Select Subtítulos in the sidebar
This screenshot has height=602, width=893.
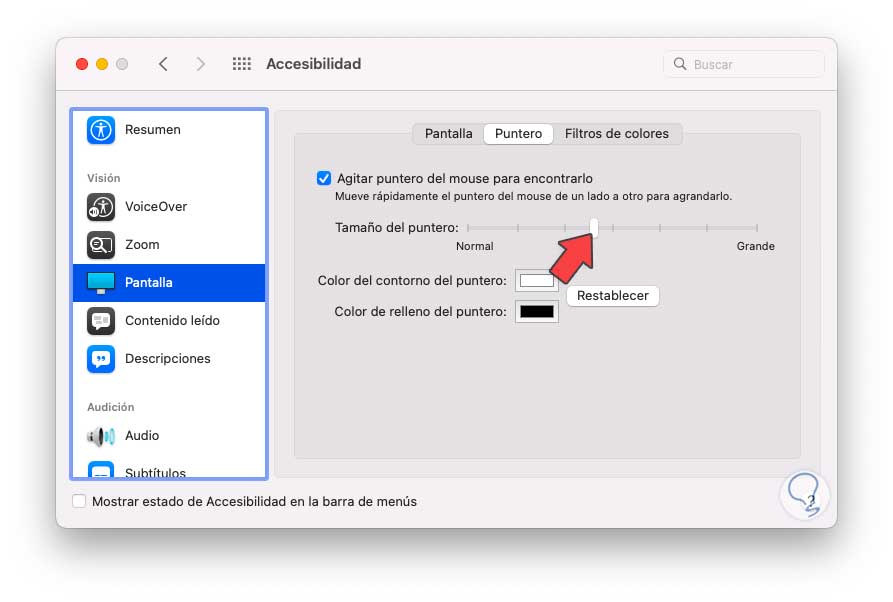[155, 472]
